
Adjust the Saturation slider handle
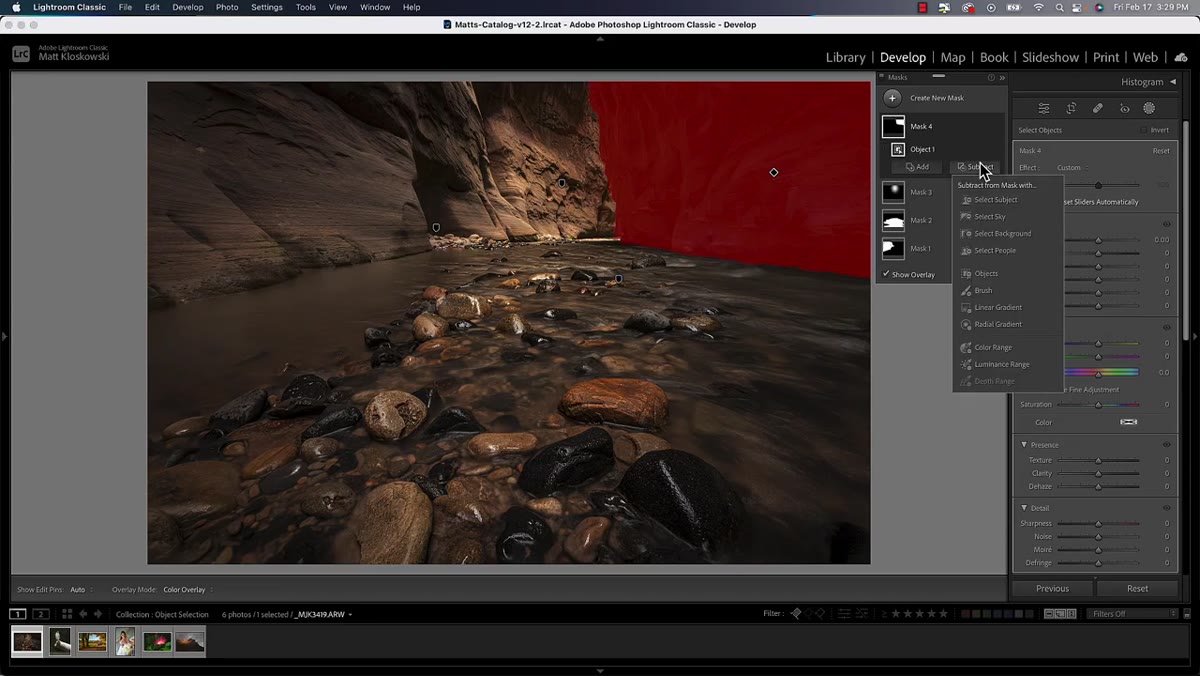[1098, 404]
